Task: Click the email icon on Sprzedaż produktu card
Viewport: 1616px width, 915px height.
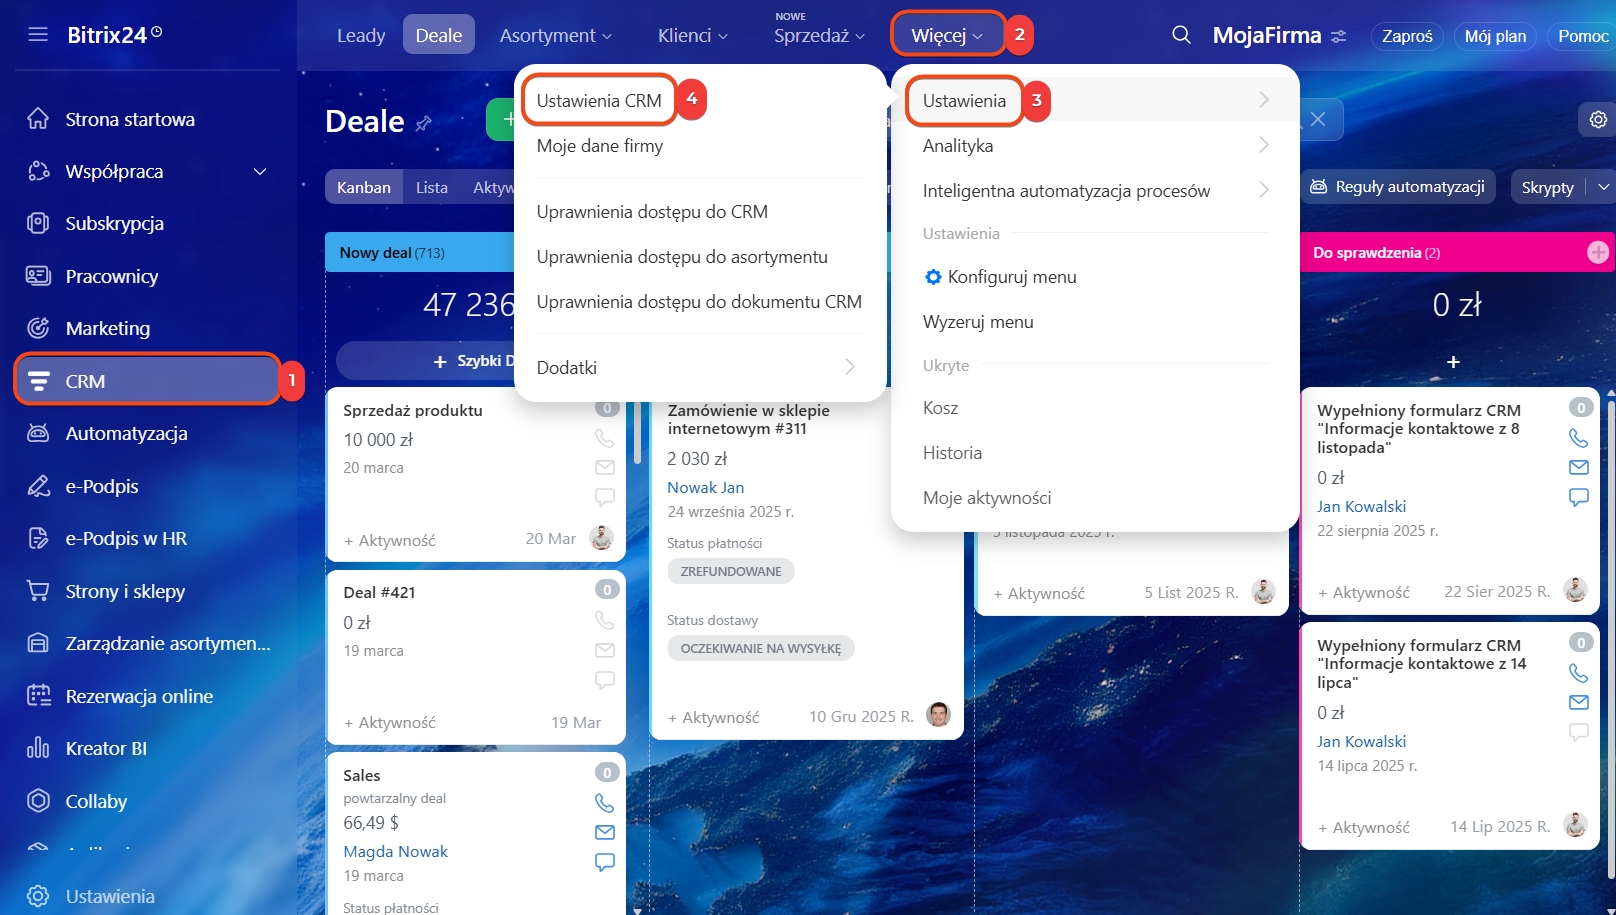Action: (604, 467)
